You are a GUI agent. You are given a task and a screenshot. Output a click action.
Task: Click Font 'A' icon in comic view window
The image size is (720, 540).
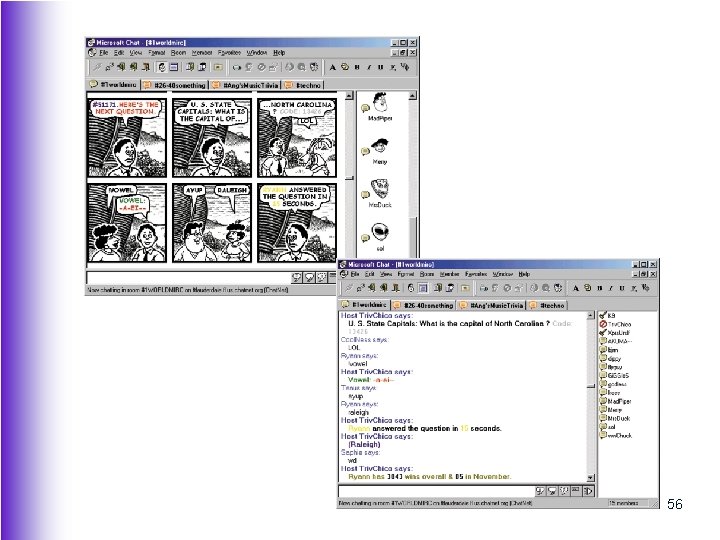point(332,67)
